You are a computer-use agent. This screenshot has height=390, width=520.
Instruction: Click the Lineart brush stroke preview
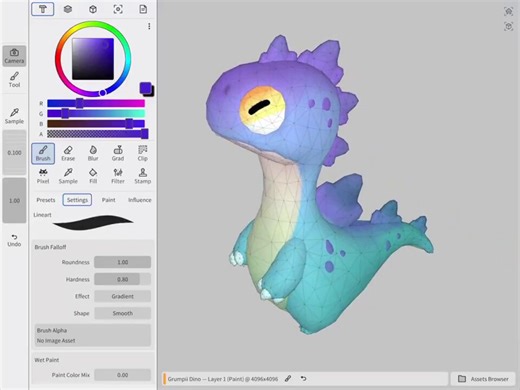click(93, 222)
